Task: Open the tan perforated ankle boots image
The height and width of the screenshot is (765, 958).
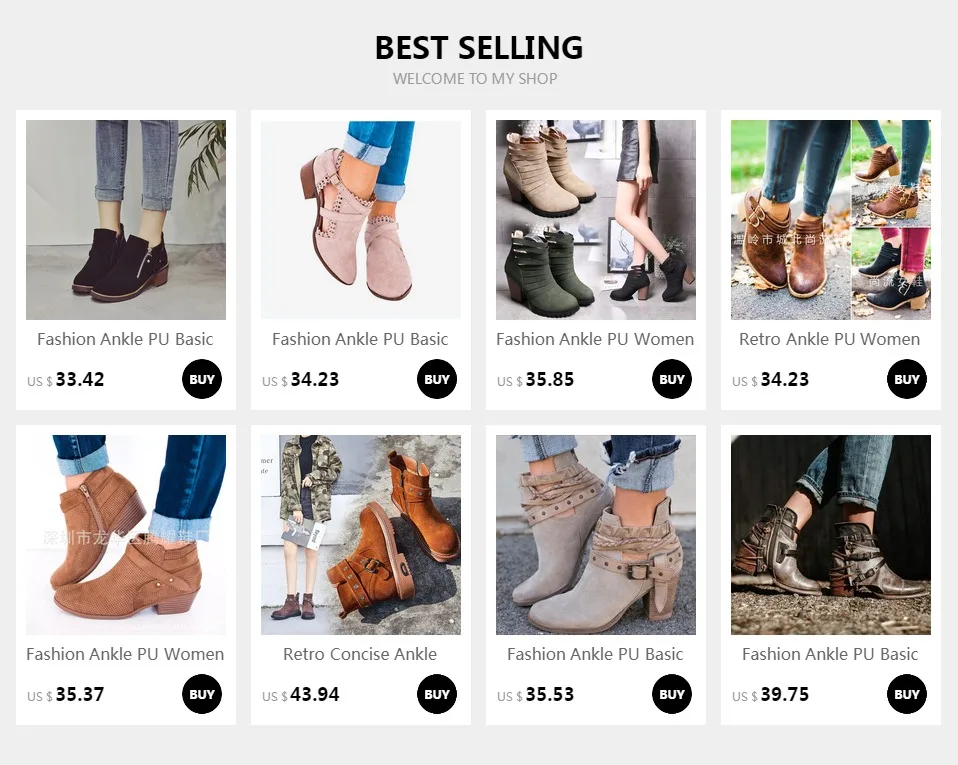Action: point(126,535)
